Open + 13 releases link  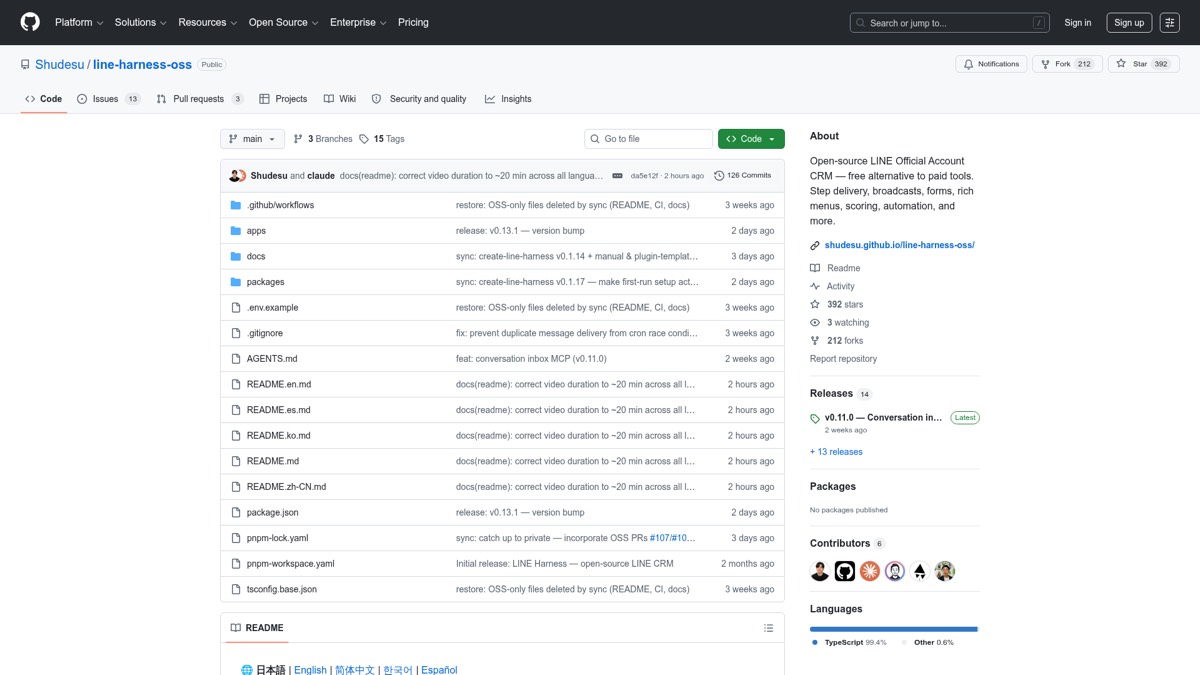[x=836, y=452]
